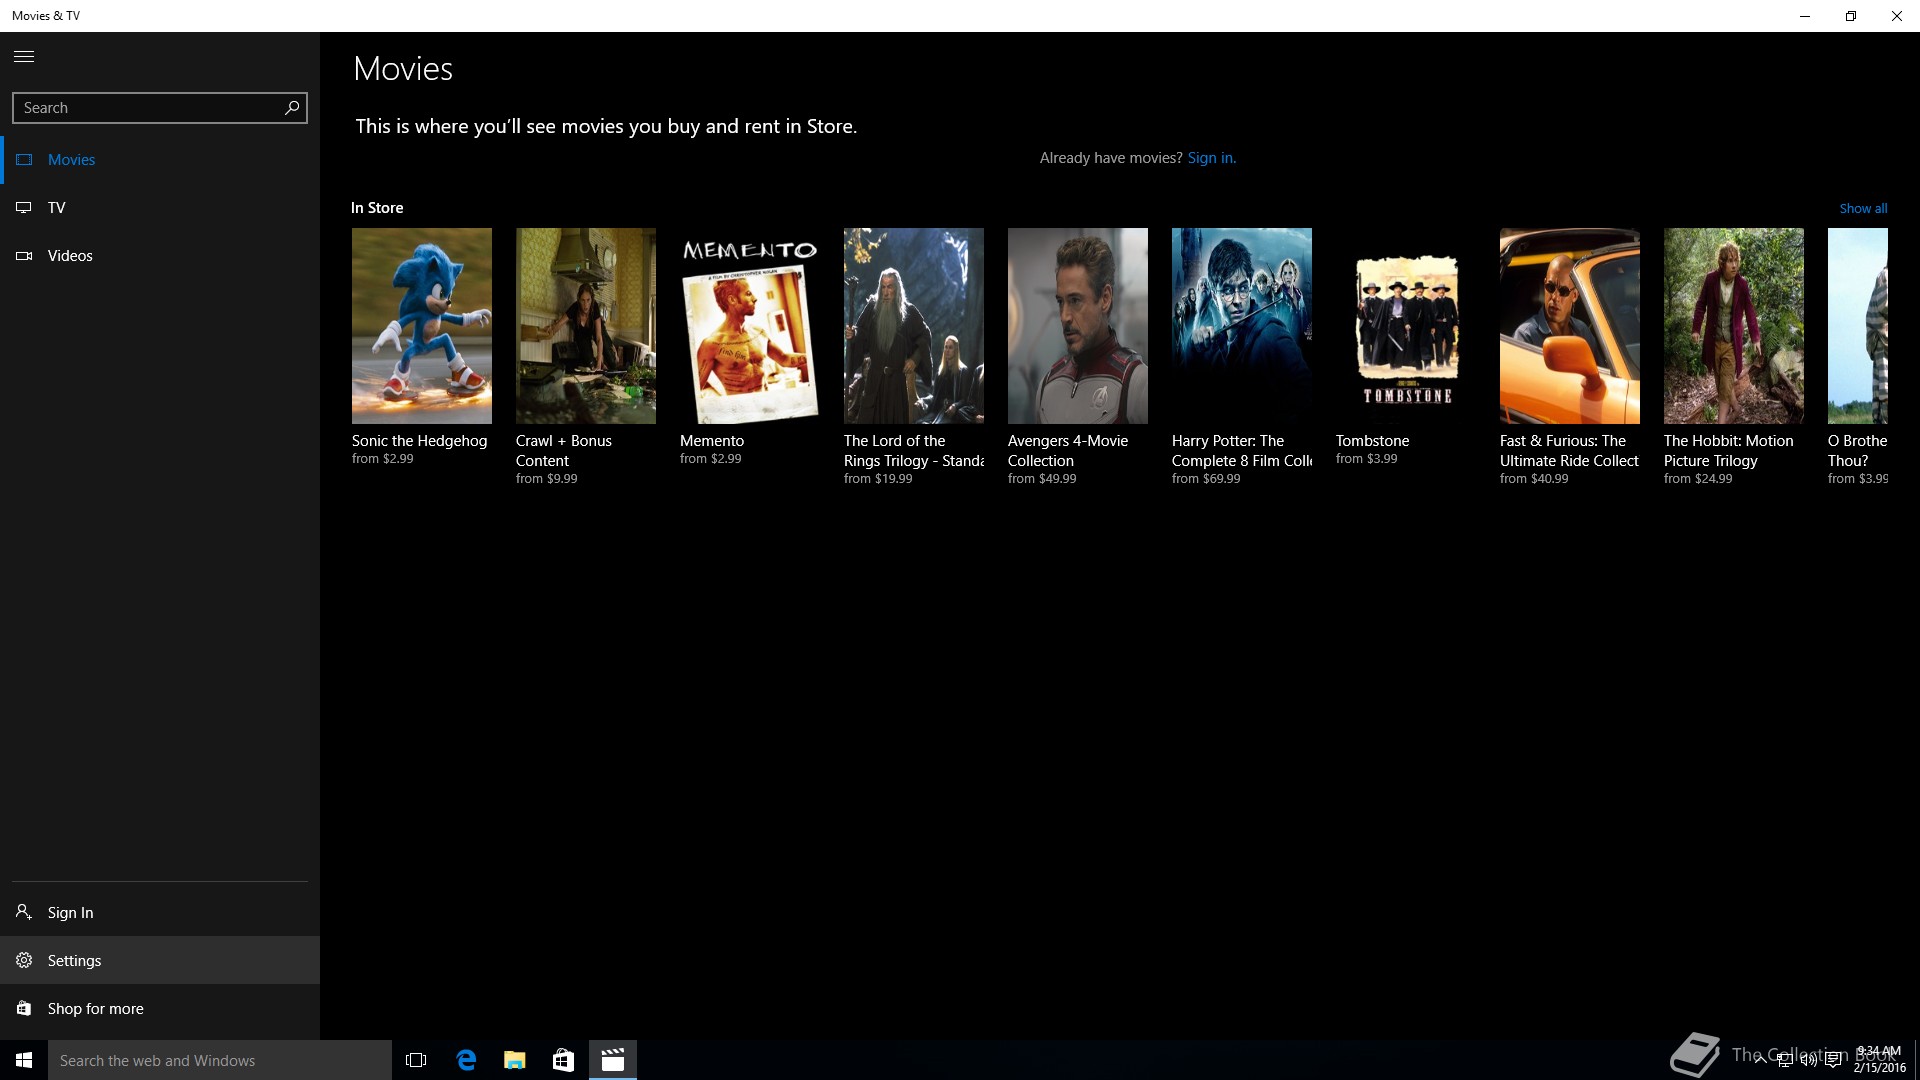Click the 'from $49.99' price text
Image resolution: width=1920 pixels, height=1080 pixels.
[x=1042, y=479]
